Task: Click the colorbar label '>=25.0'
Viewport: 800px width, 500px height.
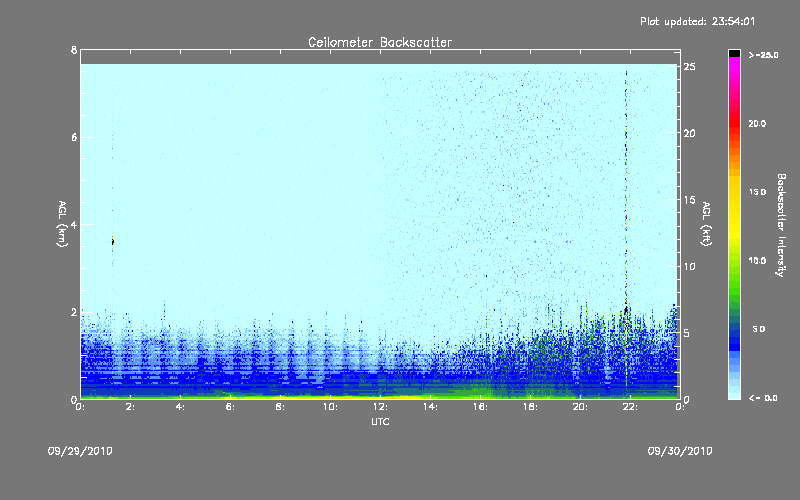Action: 763,55
